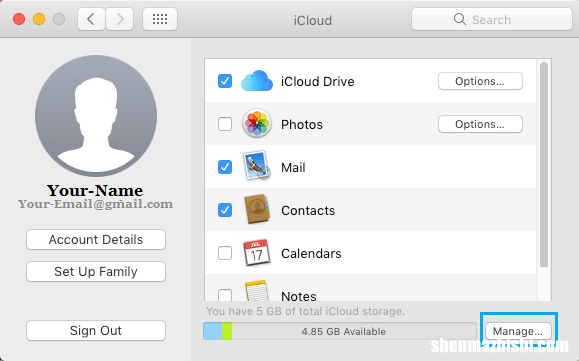The width and height of the screenshot is (579, 361).
Task: Click the blue segment of storage bar
Action: pos(213,331)
